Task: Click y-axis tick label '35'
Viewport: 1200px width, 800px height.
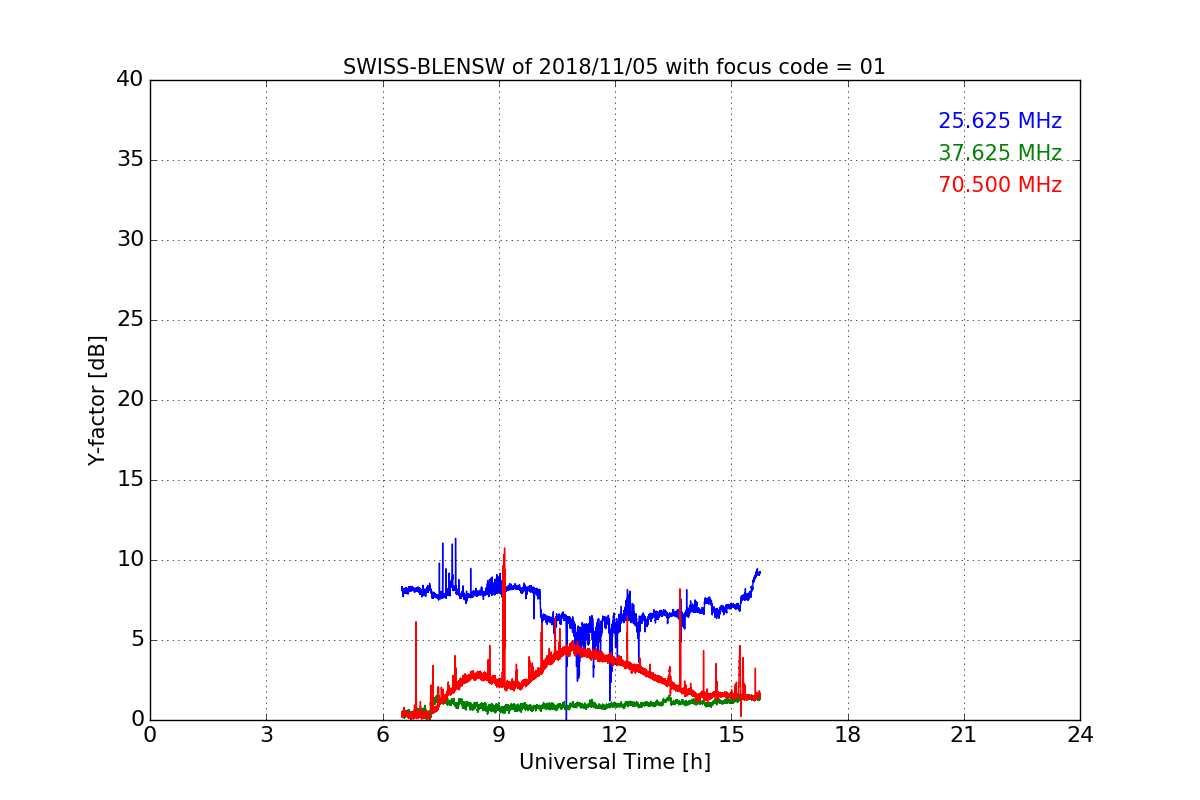Action: 130,160
